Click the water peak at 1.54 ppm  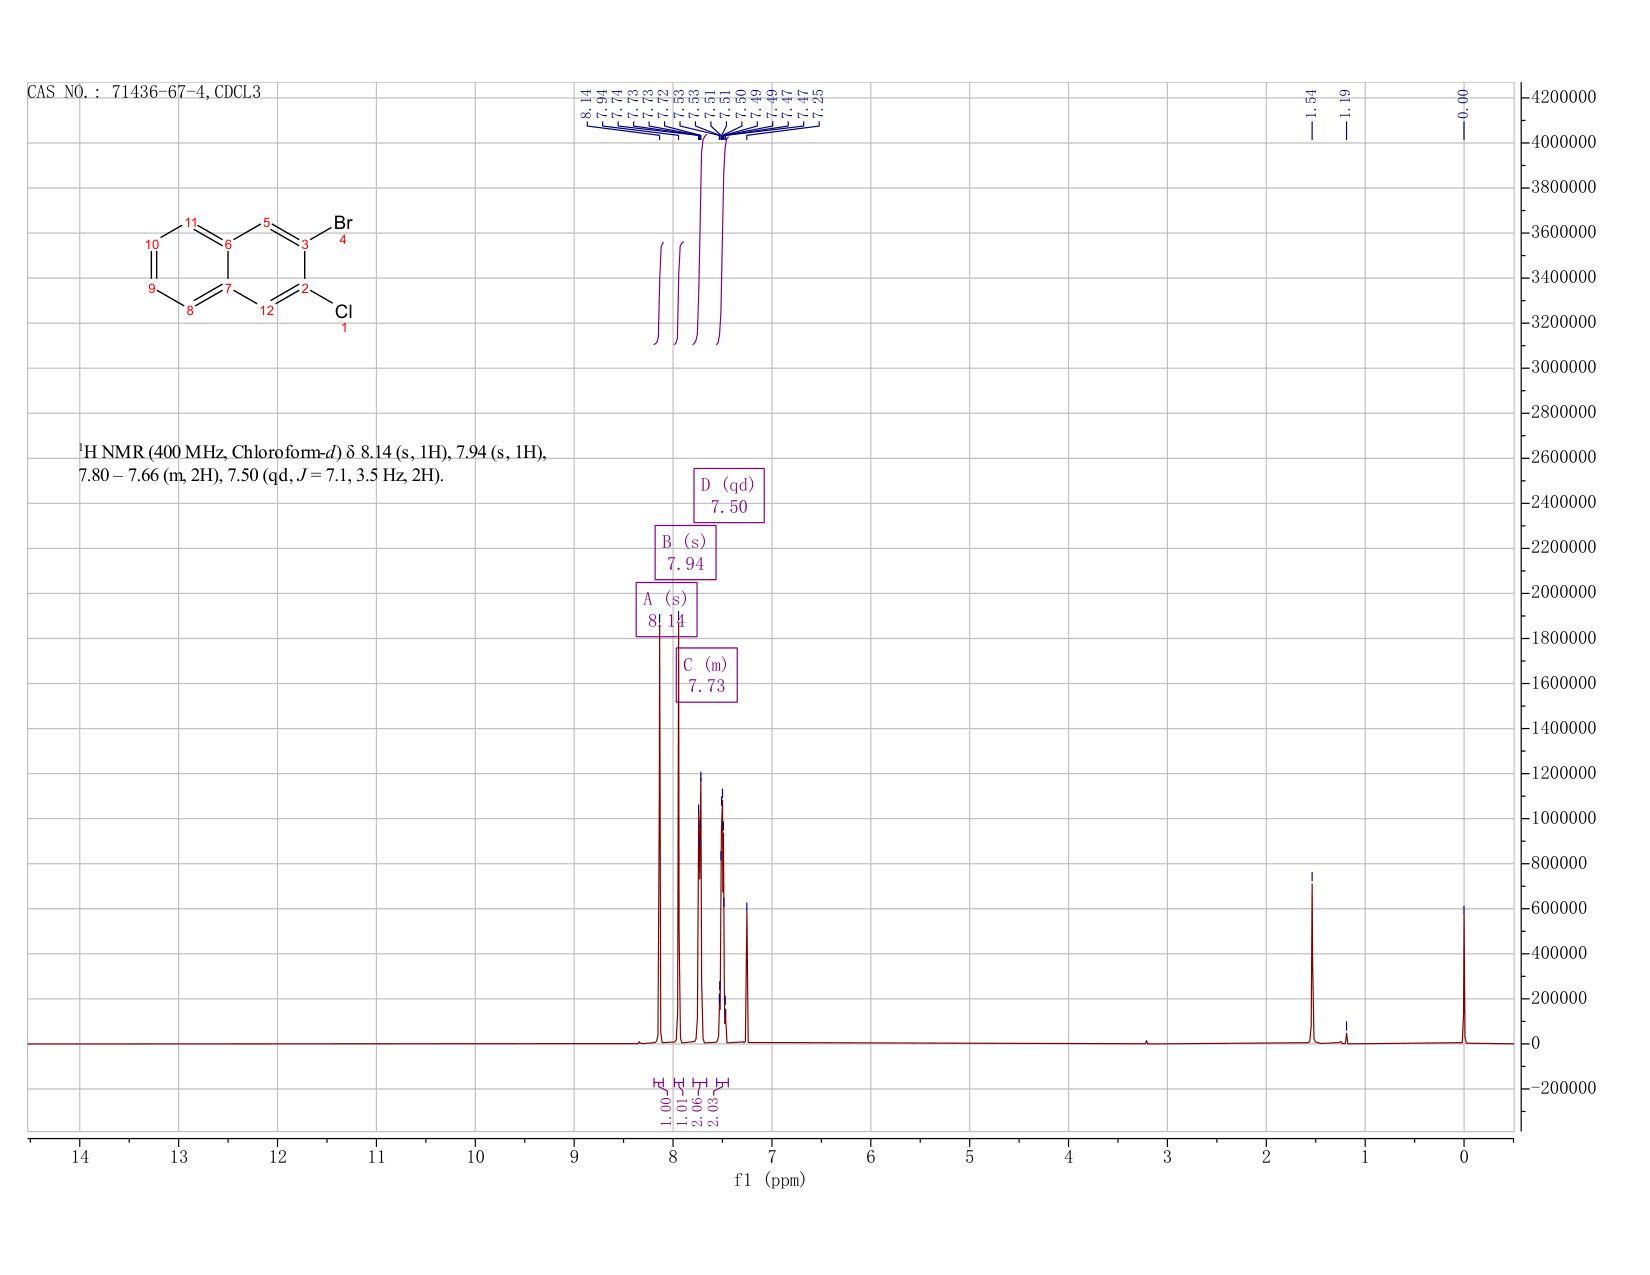[1312, 965]
